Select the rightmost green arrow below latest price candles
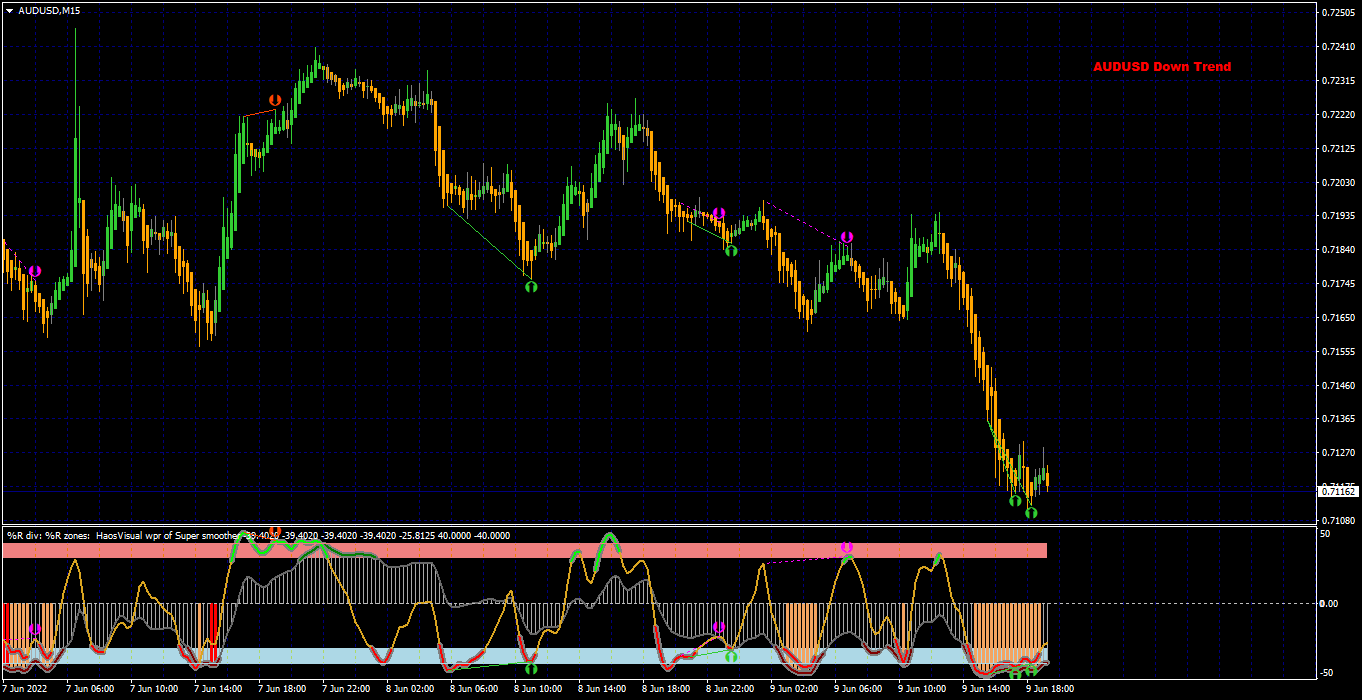This screenshot has height=700, width=1362. pyautogui.click(x=1031, y=512)
